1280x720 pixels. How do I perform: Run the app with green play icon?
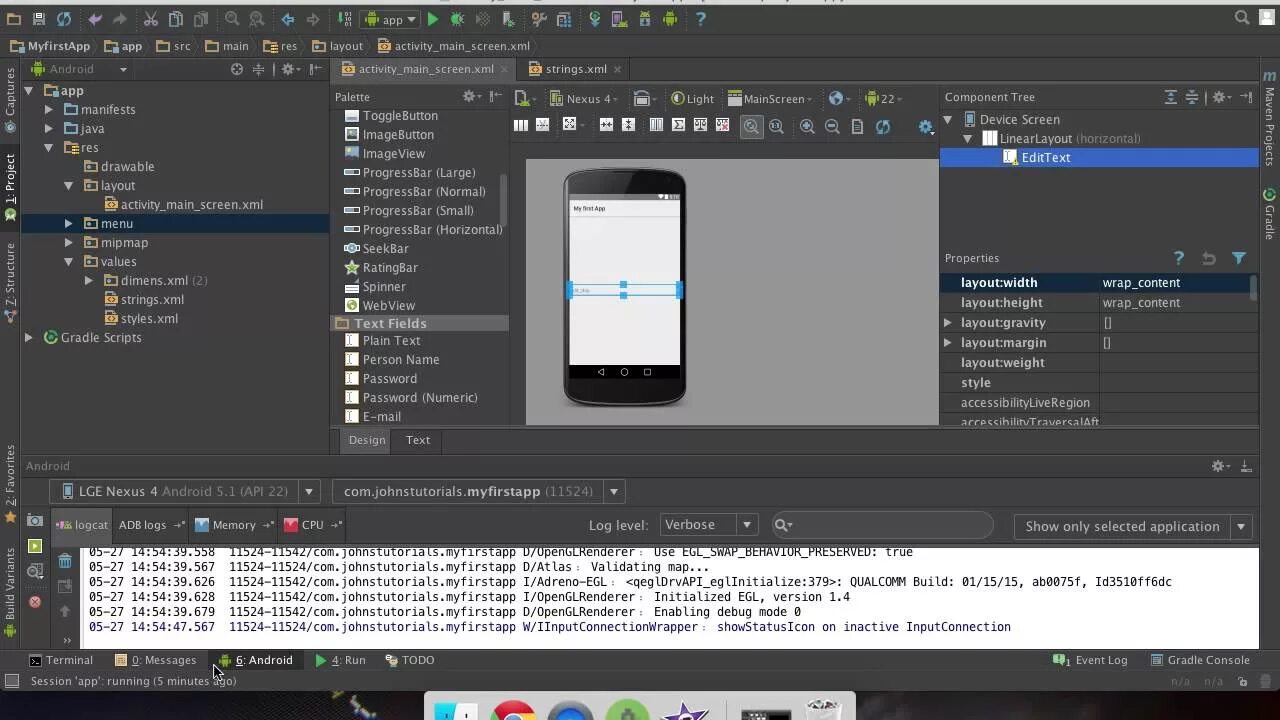click(433, 19)
